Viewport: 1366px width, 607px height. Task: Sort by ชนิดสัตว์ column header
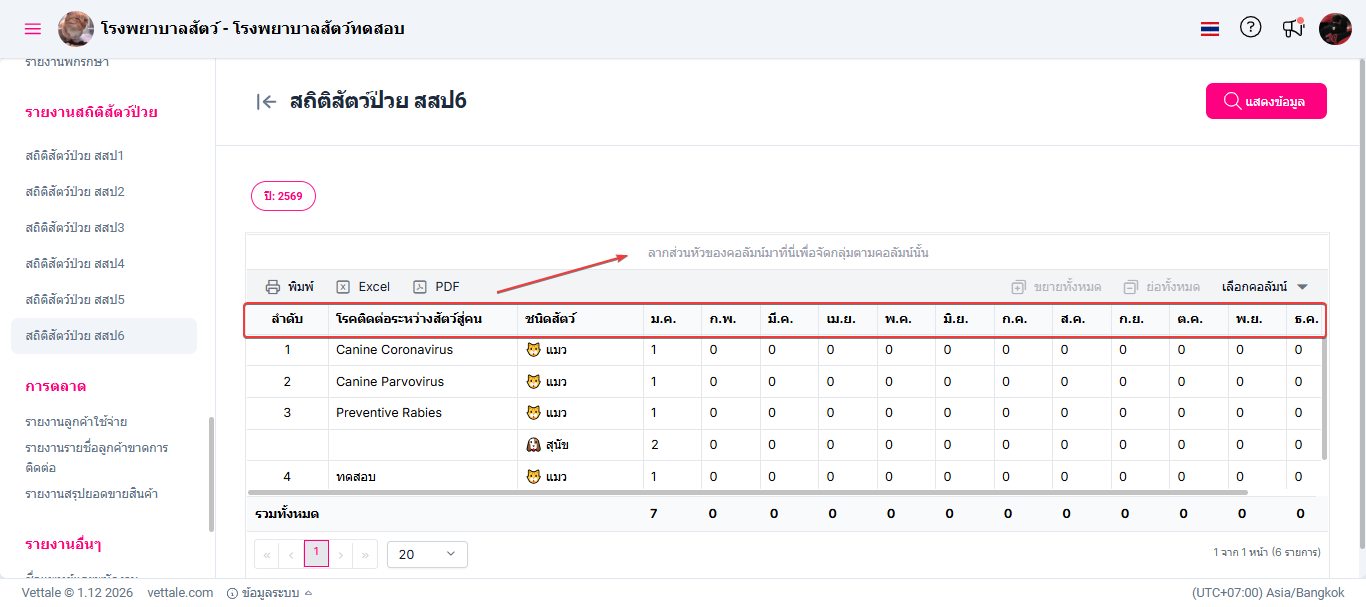(x=580, y=319)
